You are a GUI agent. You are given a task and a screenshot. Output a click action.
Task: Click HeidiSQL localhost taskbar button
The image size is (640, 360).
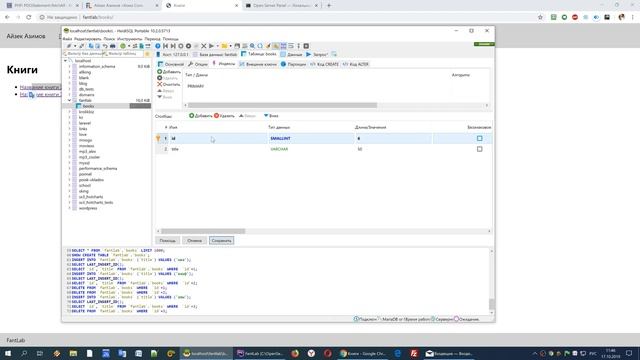point(206,353)
